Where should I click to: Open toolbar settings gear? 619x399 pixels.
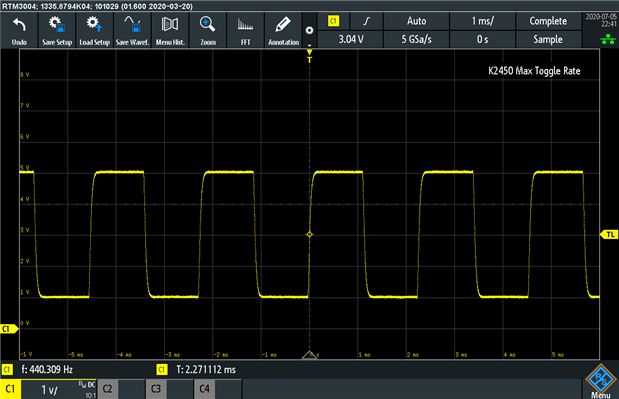pos(310,30)
